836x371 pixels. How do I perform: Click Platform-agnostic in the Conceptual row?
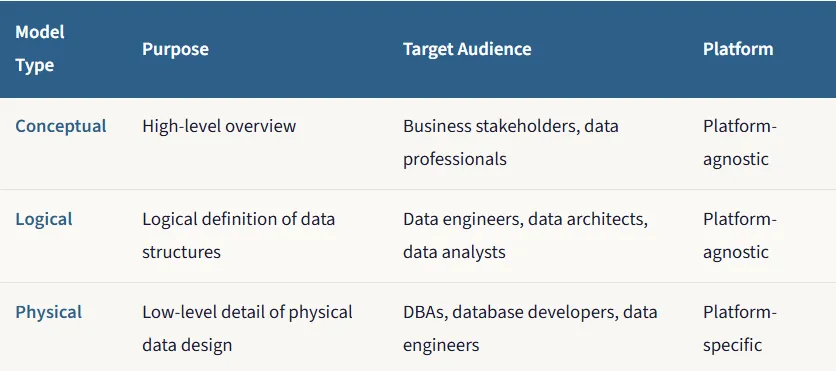(x=740, y=143)
